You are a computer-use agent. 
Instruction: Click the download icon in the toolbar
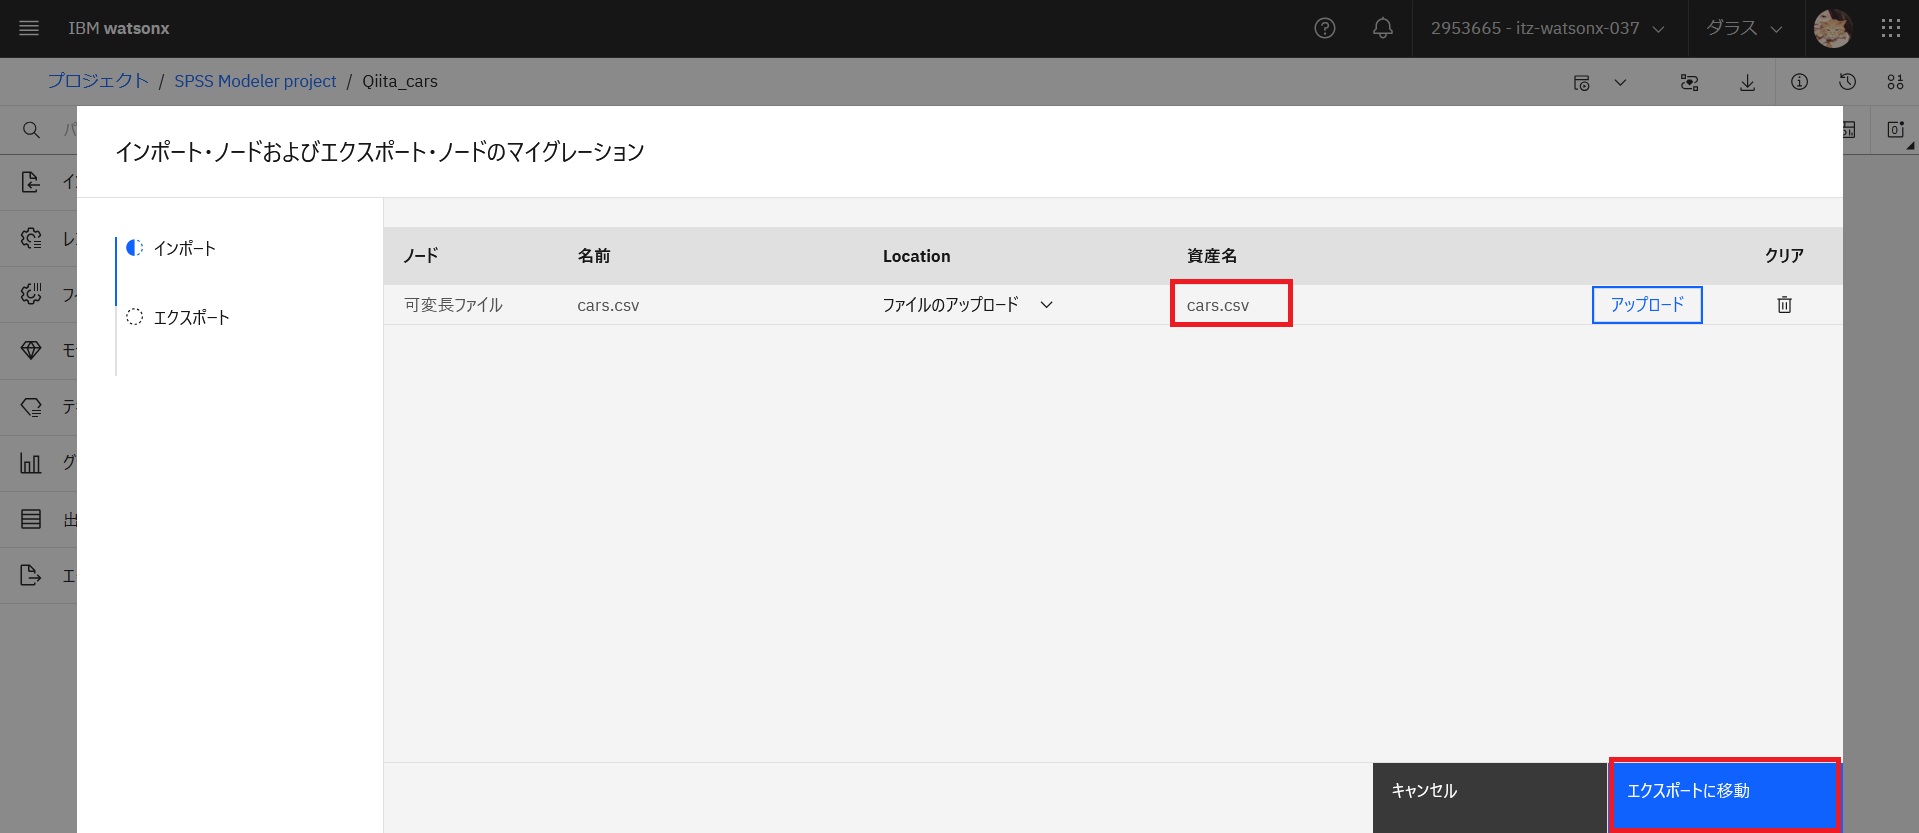pyautogui.click(x=1747, y=82)
